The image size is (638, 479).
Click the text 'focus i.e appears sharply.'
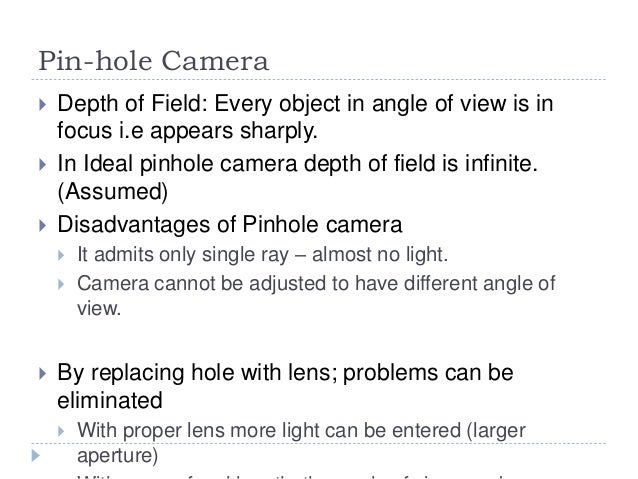(187, 131)
